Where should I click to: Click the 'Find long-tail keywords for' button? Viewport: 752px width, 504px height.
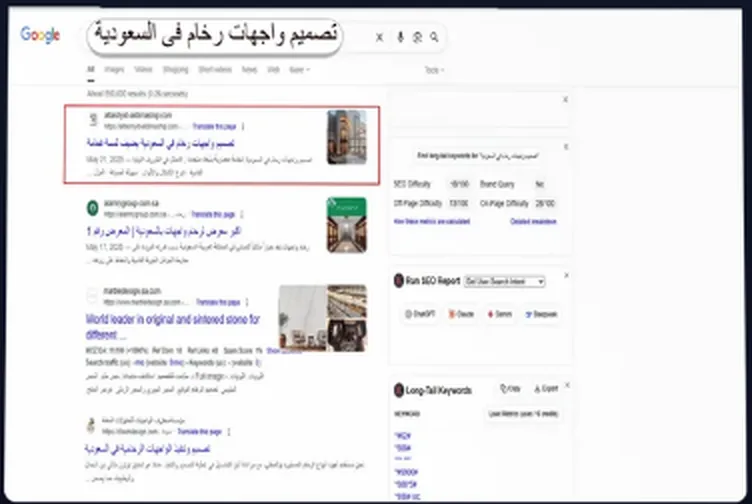(478, 156)
